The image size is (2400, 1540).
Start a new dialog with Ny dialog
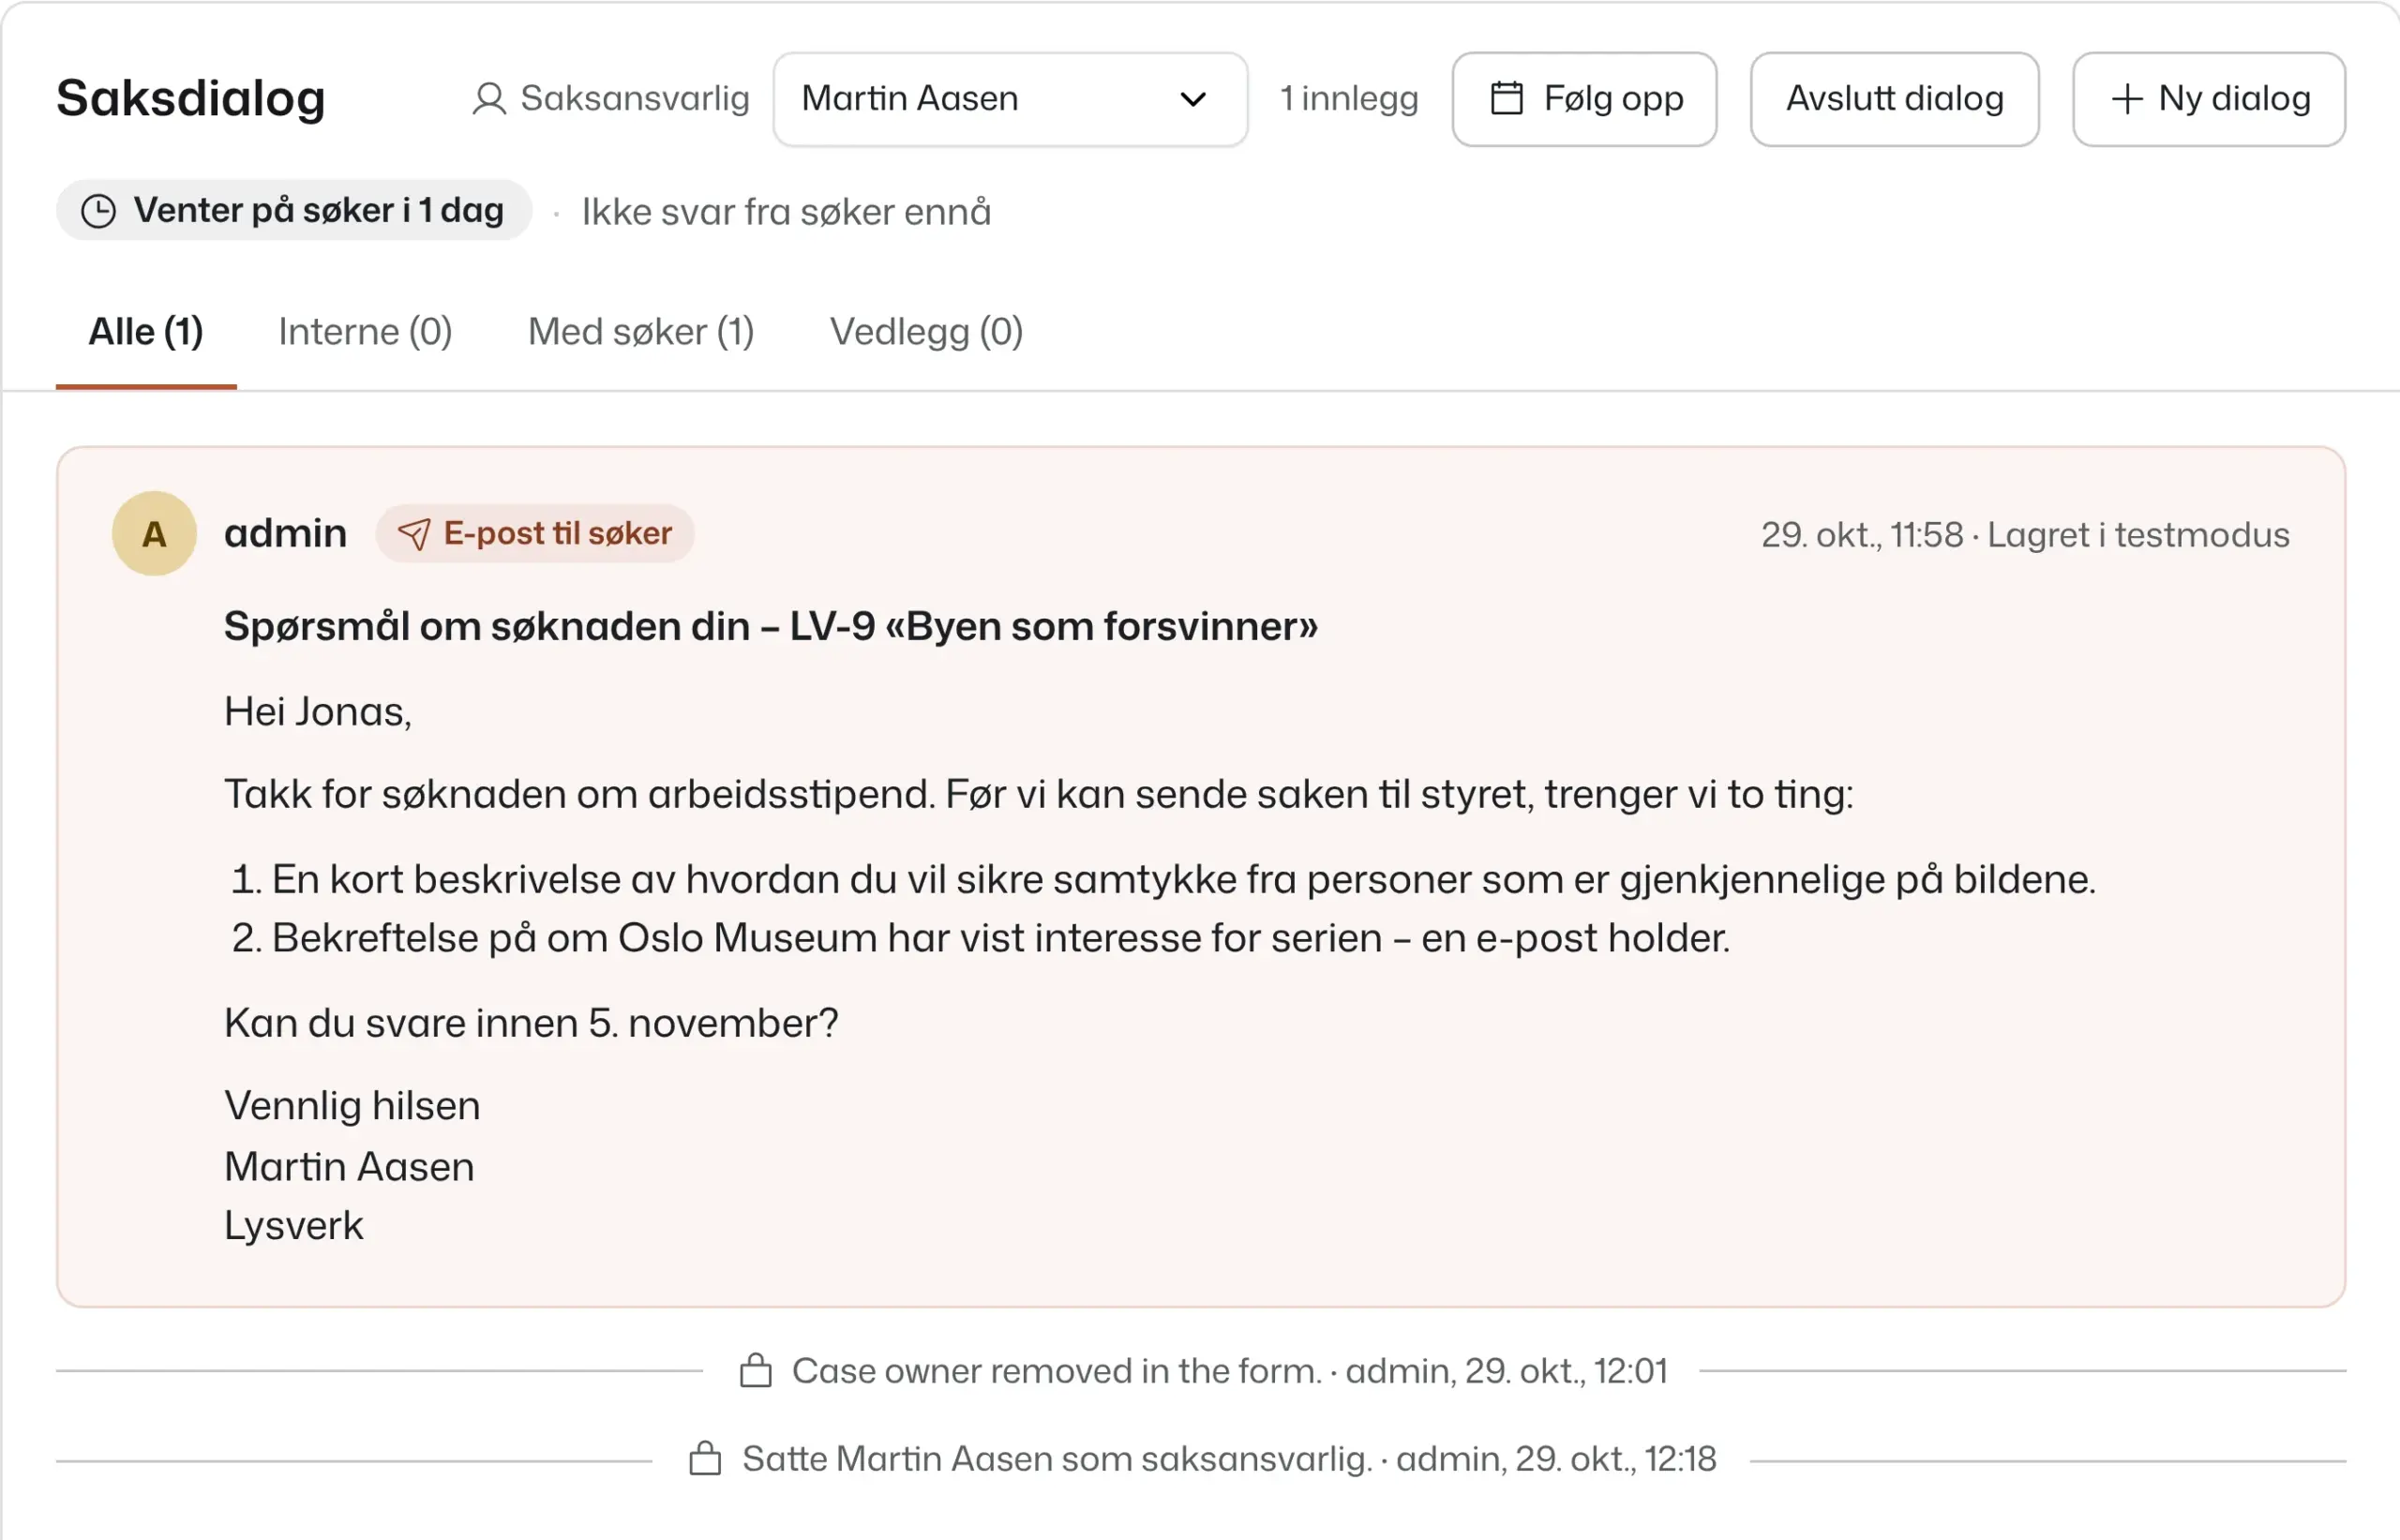point(2209,99)
